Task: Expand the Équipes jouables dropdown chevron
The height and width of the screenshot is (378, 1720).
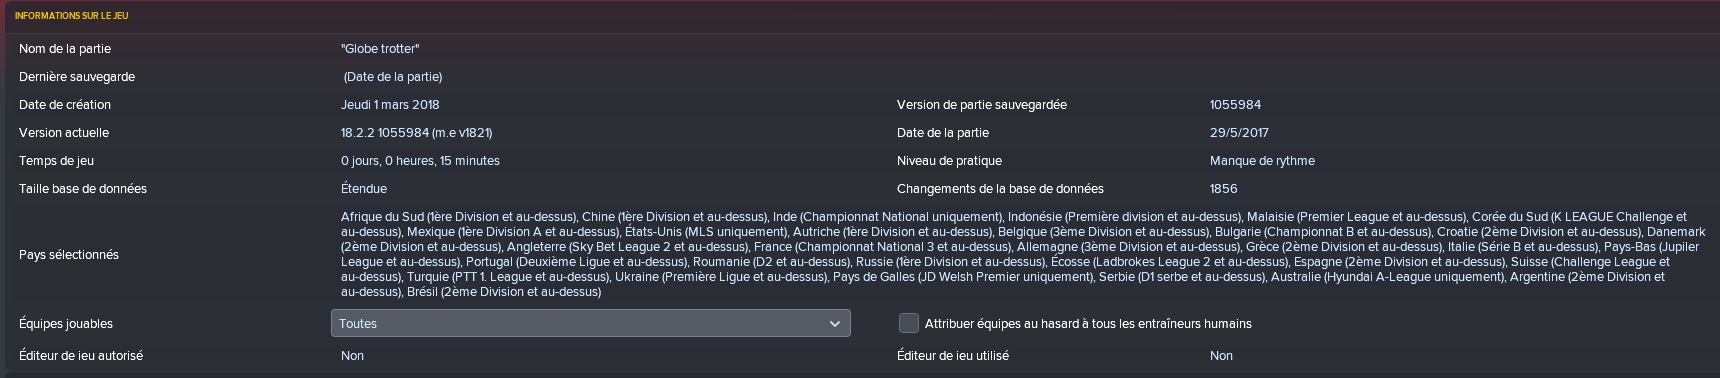Action: click(x=835, y=324)
